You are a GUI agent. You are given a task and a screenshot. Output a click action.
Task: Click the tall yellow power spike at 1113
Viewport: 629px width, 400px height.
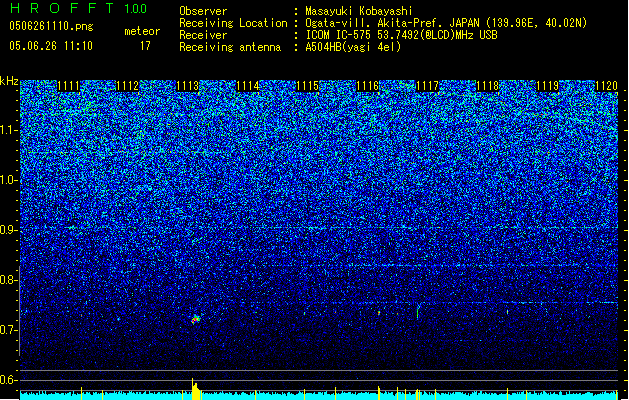click(x=195, y=389)
